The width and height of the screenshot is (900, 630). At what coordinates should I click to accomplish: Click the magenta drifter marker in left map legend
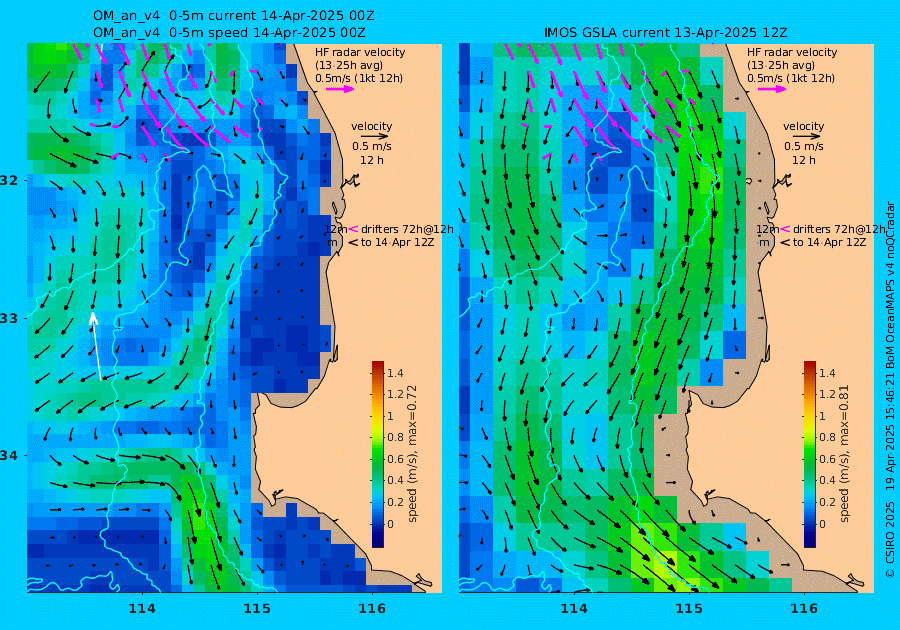pos(354,229)
